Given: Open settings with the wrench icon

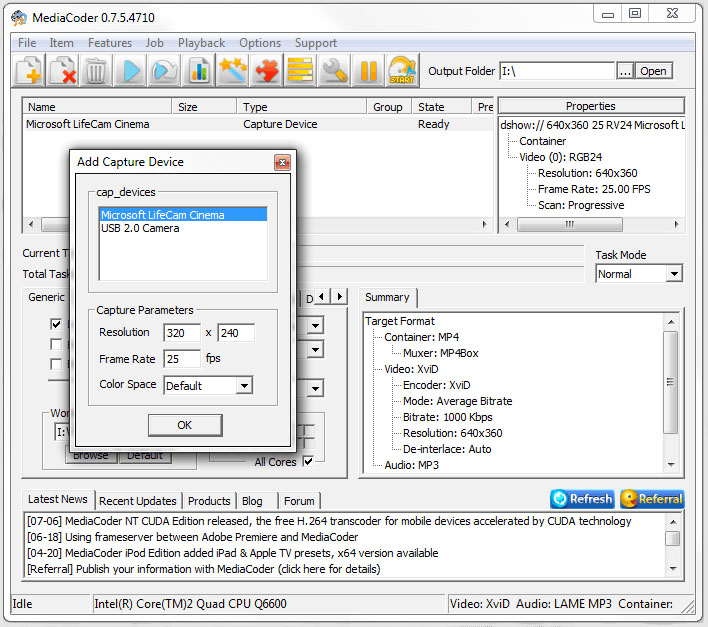Looking at the screenshot, I should pyautogui.click(x=335, y=71).
